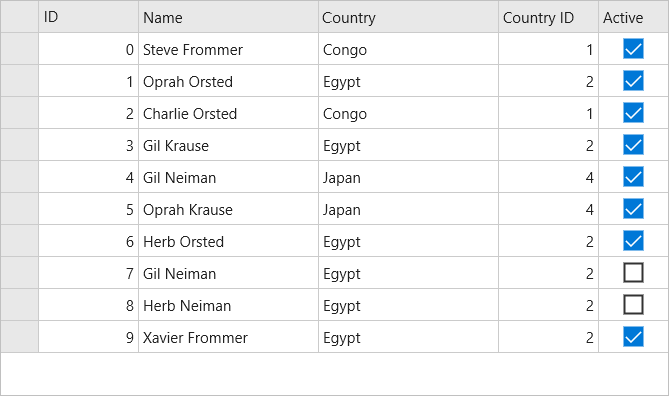Select the Gil Krause name cell

click(x=228, y=145)
